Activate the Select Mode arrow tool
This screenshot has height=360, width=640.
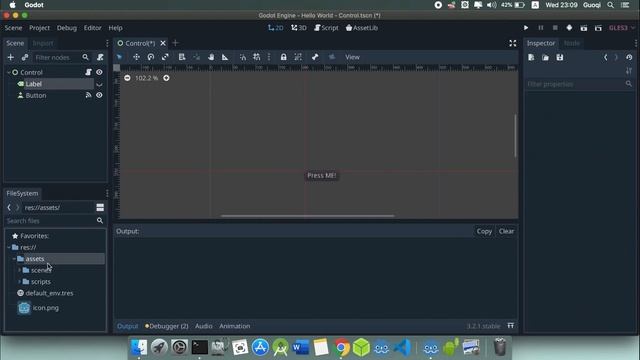point(119,57)
